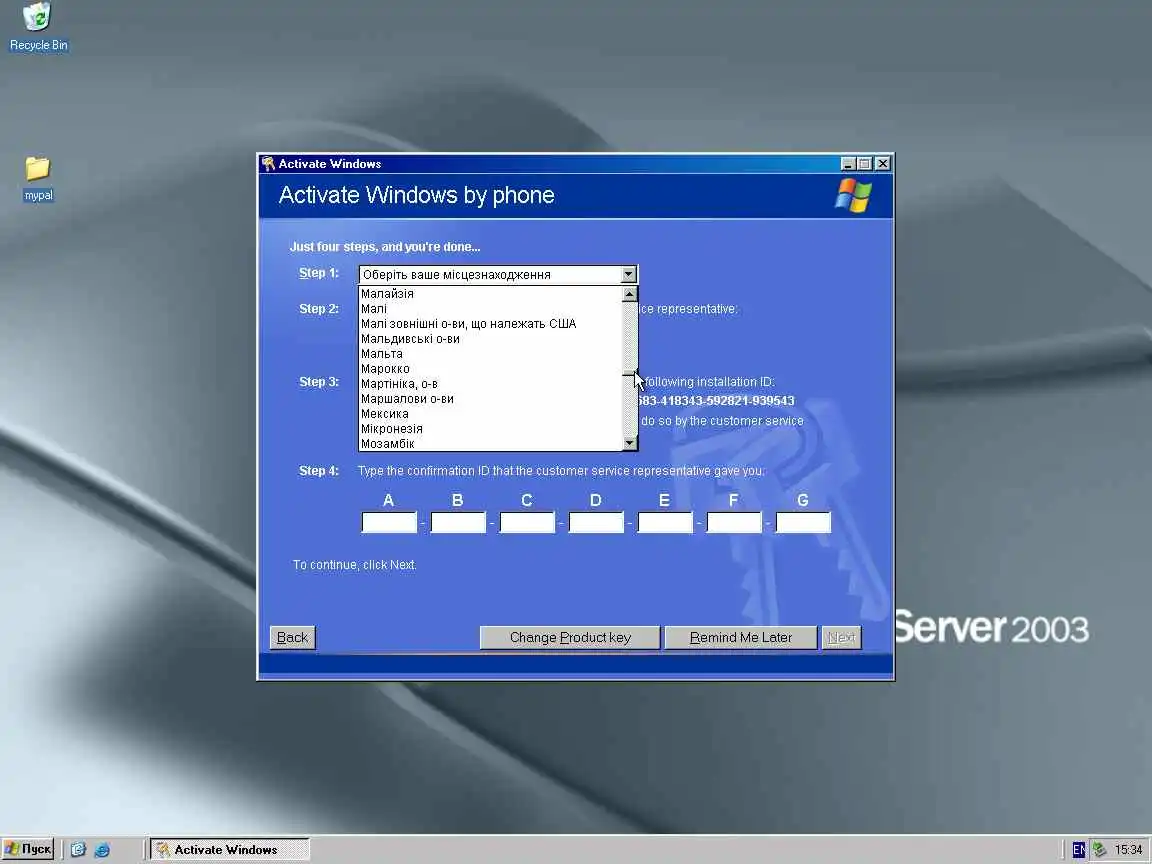Click Activate Windows taskbar button
1152x864 pixels.
tap(229, 849)
